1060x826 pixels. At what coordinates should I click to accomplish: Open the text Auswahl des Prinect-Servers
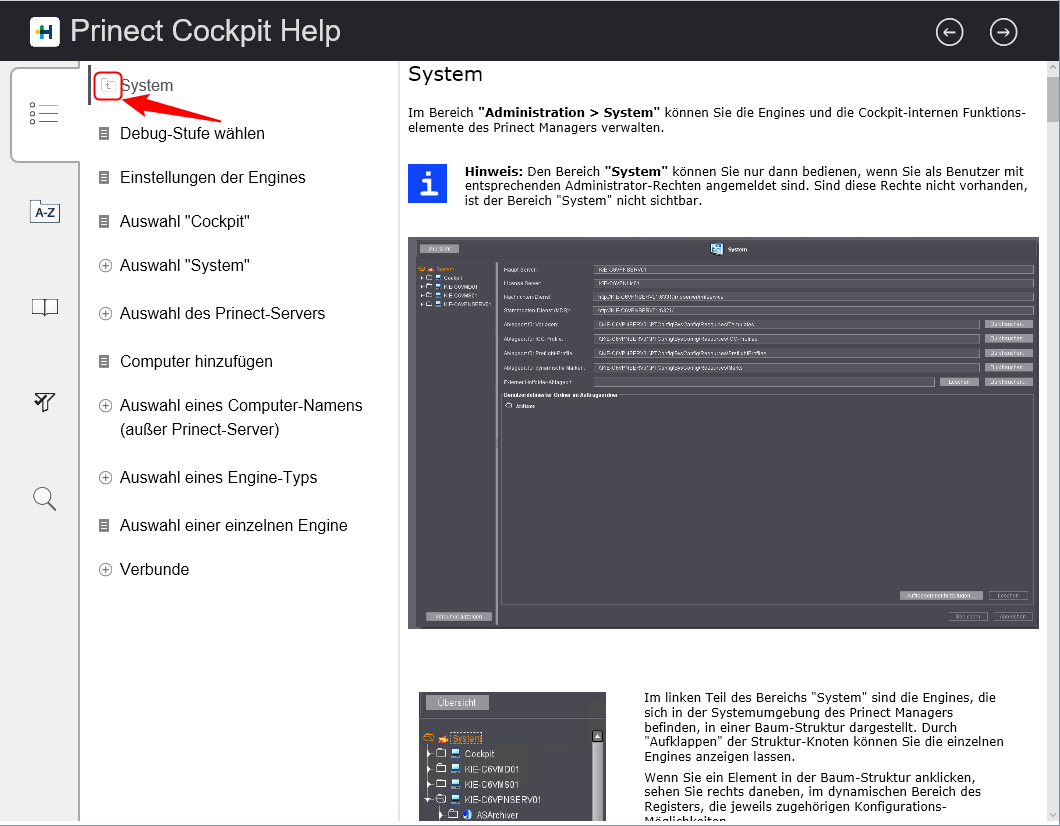222,314
